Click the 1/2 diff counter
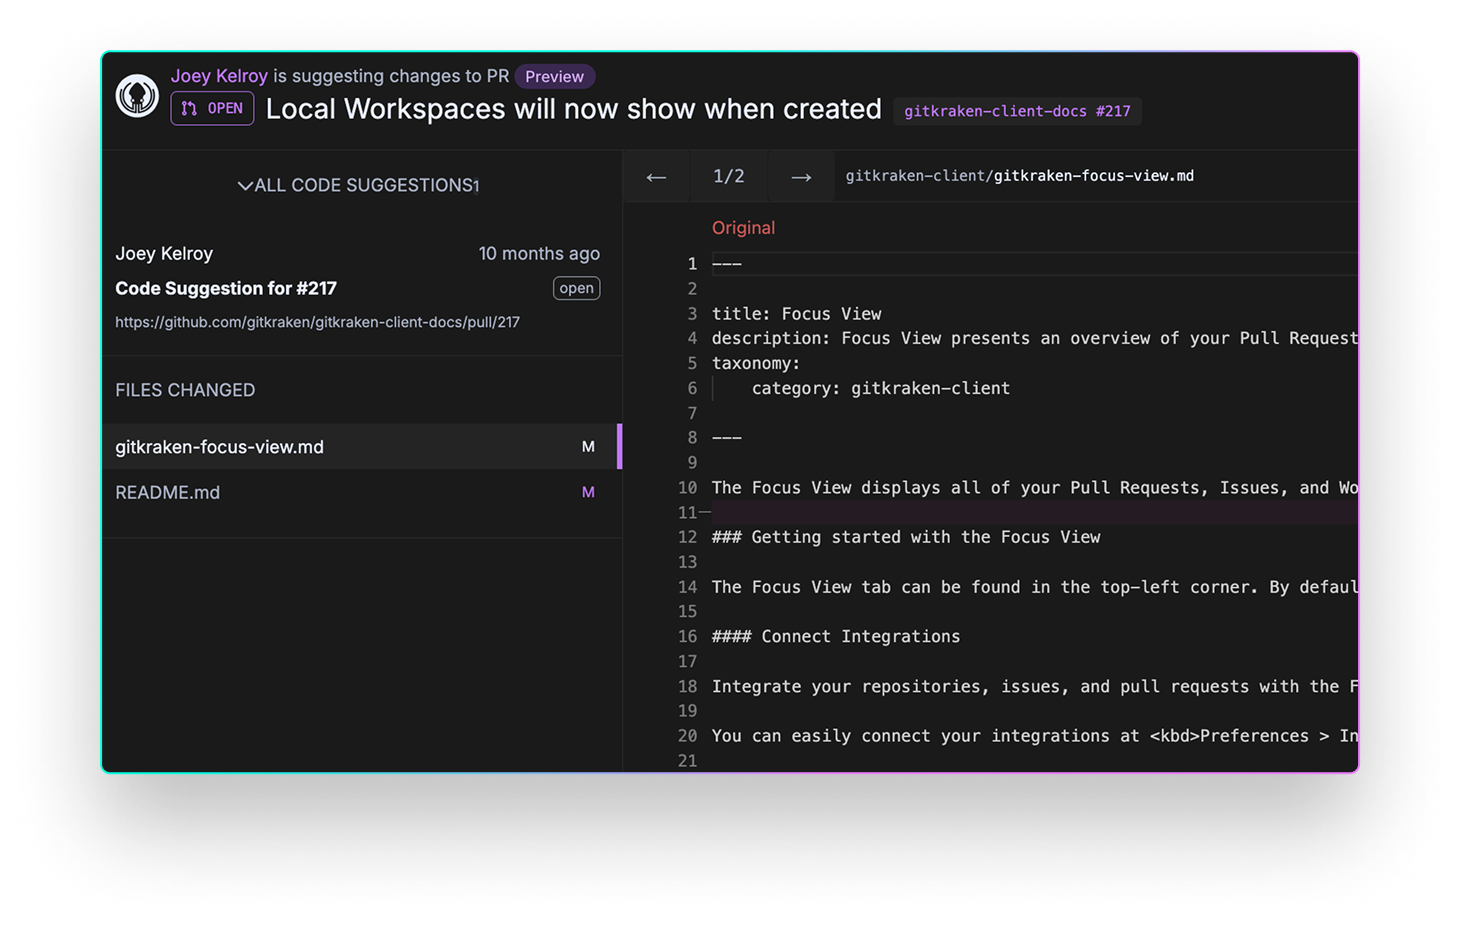Screen dimensions: 1461x925 [x=729, y=176]
